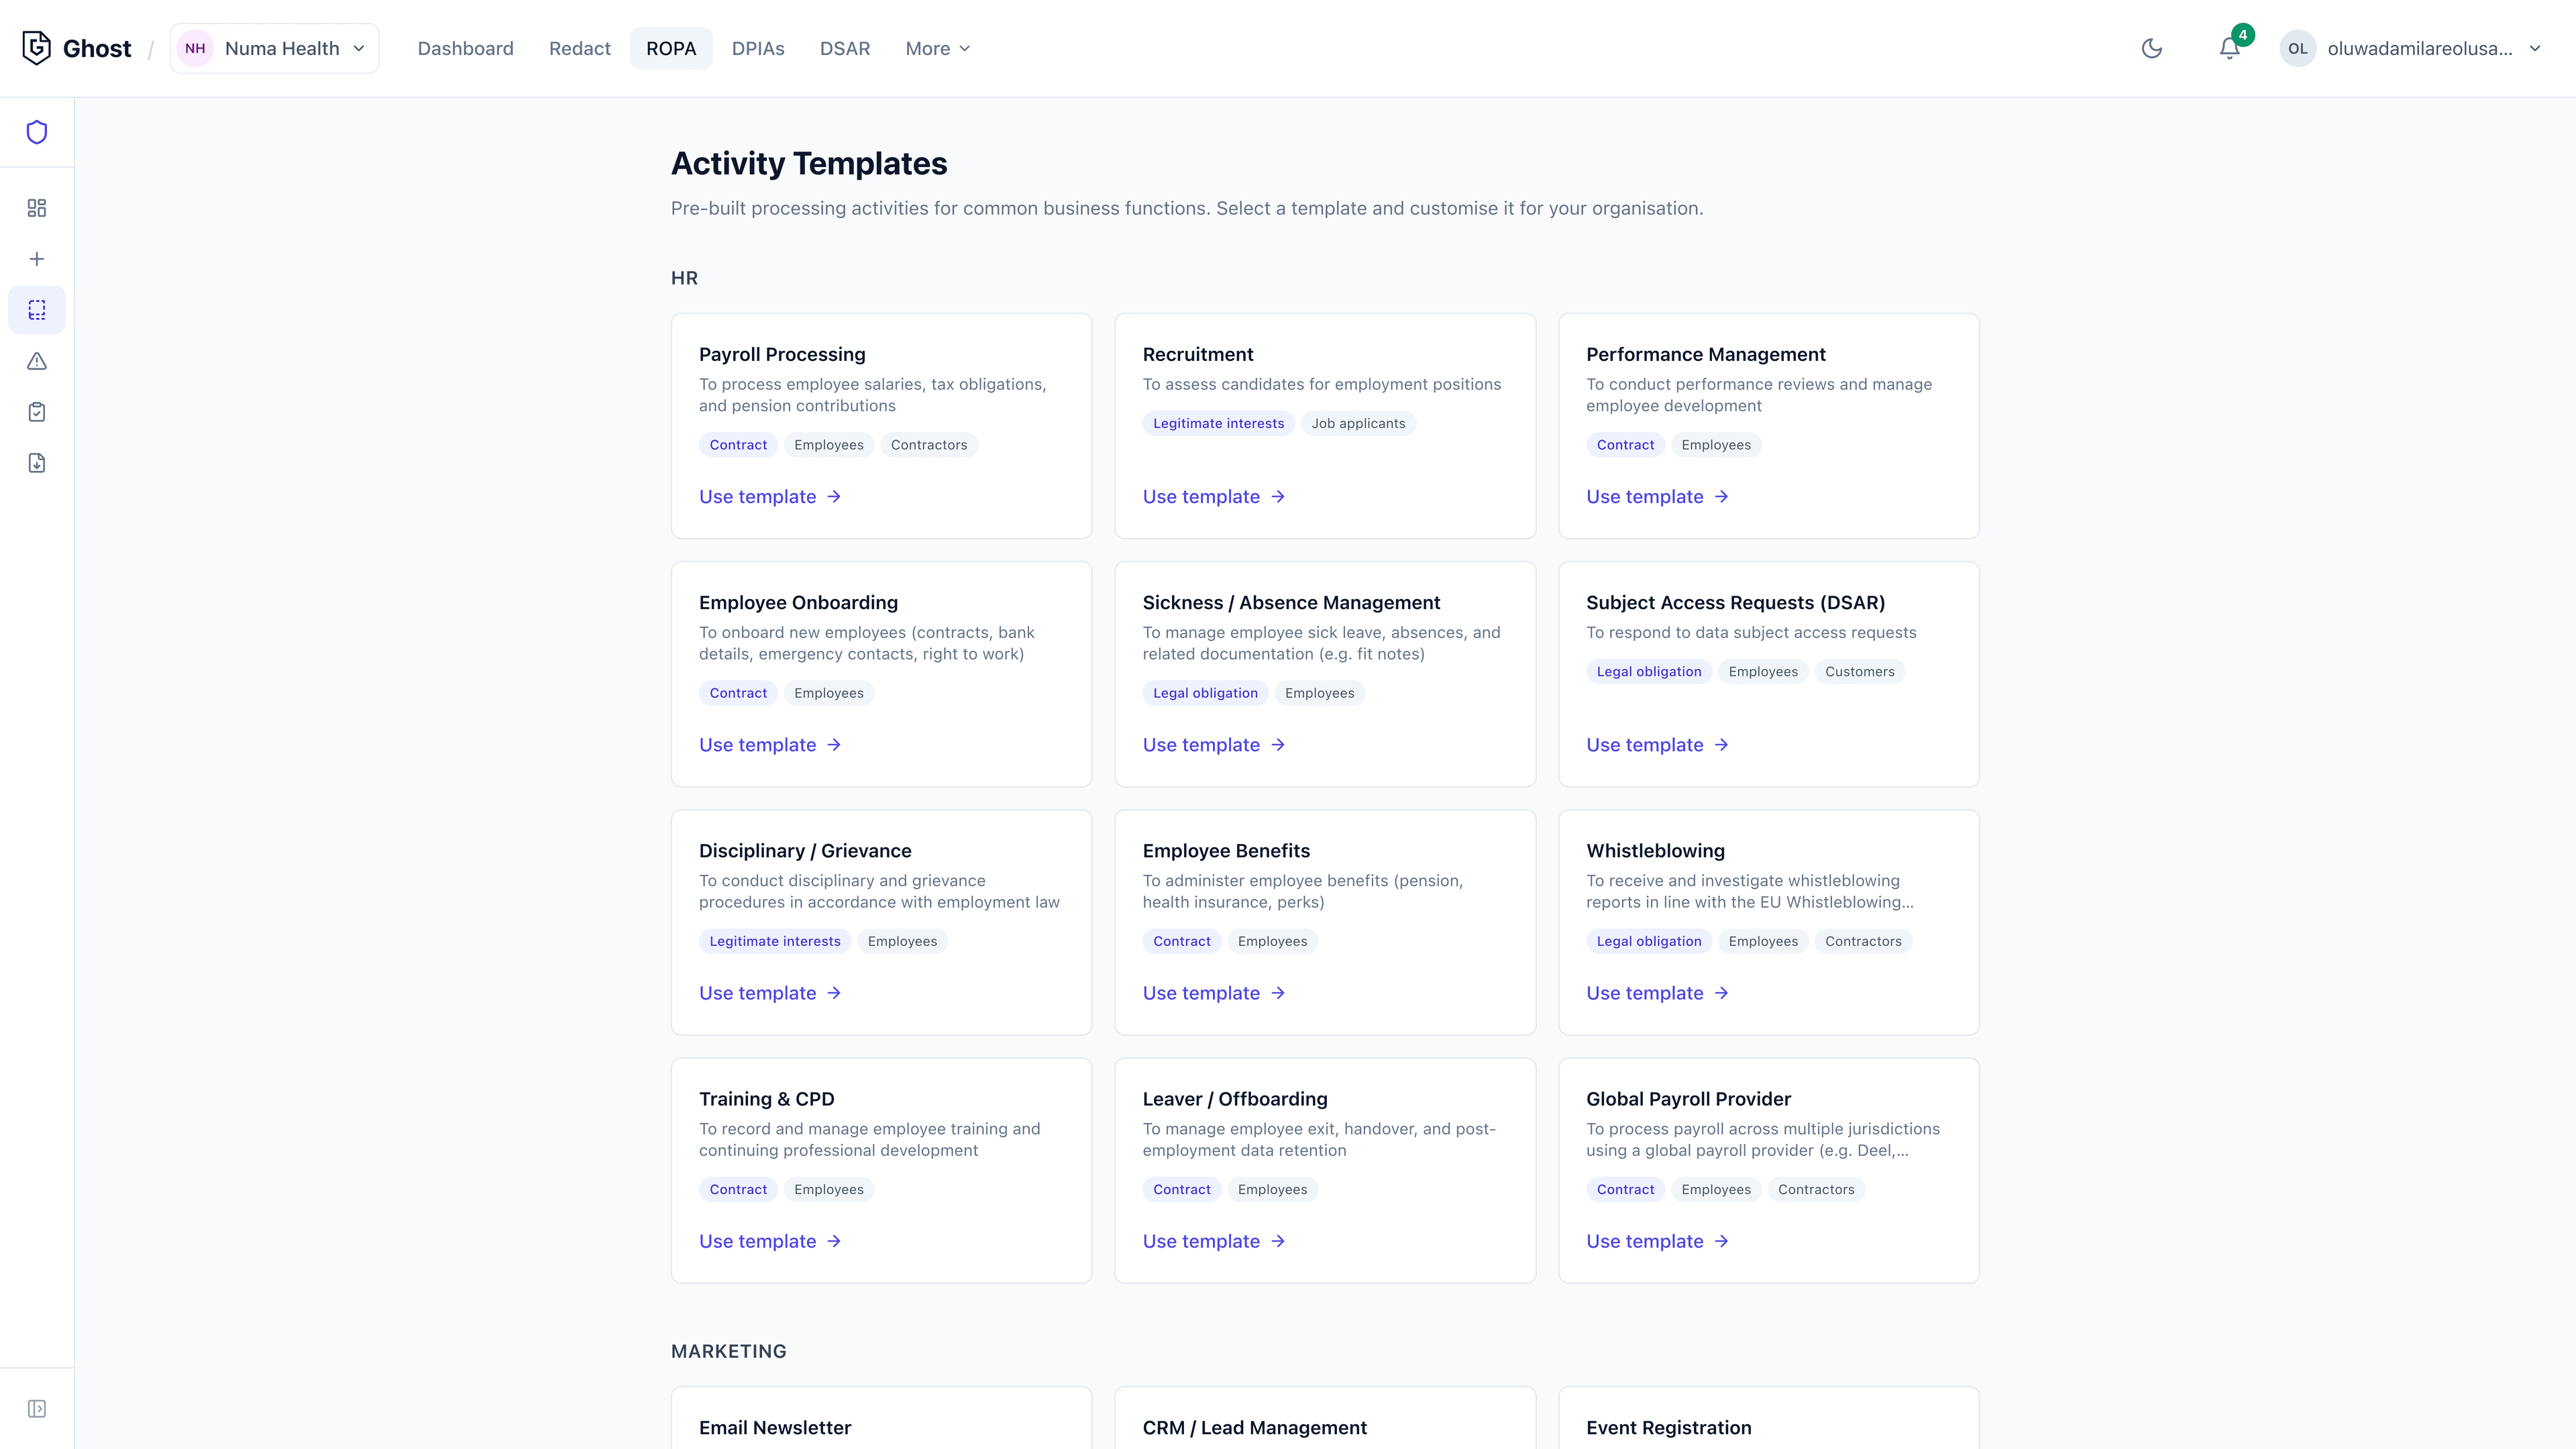Click the Customers tag on DSAR card
Image resolution: width=2576 pixels, height=1449 pixels.
[1859, 672]
